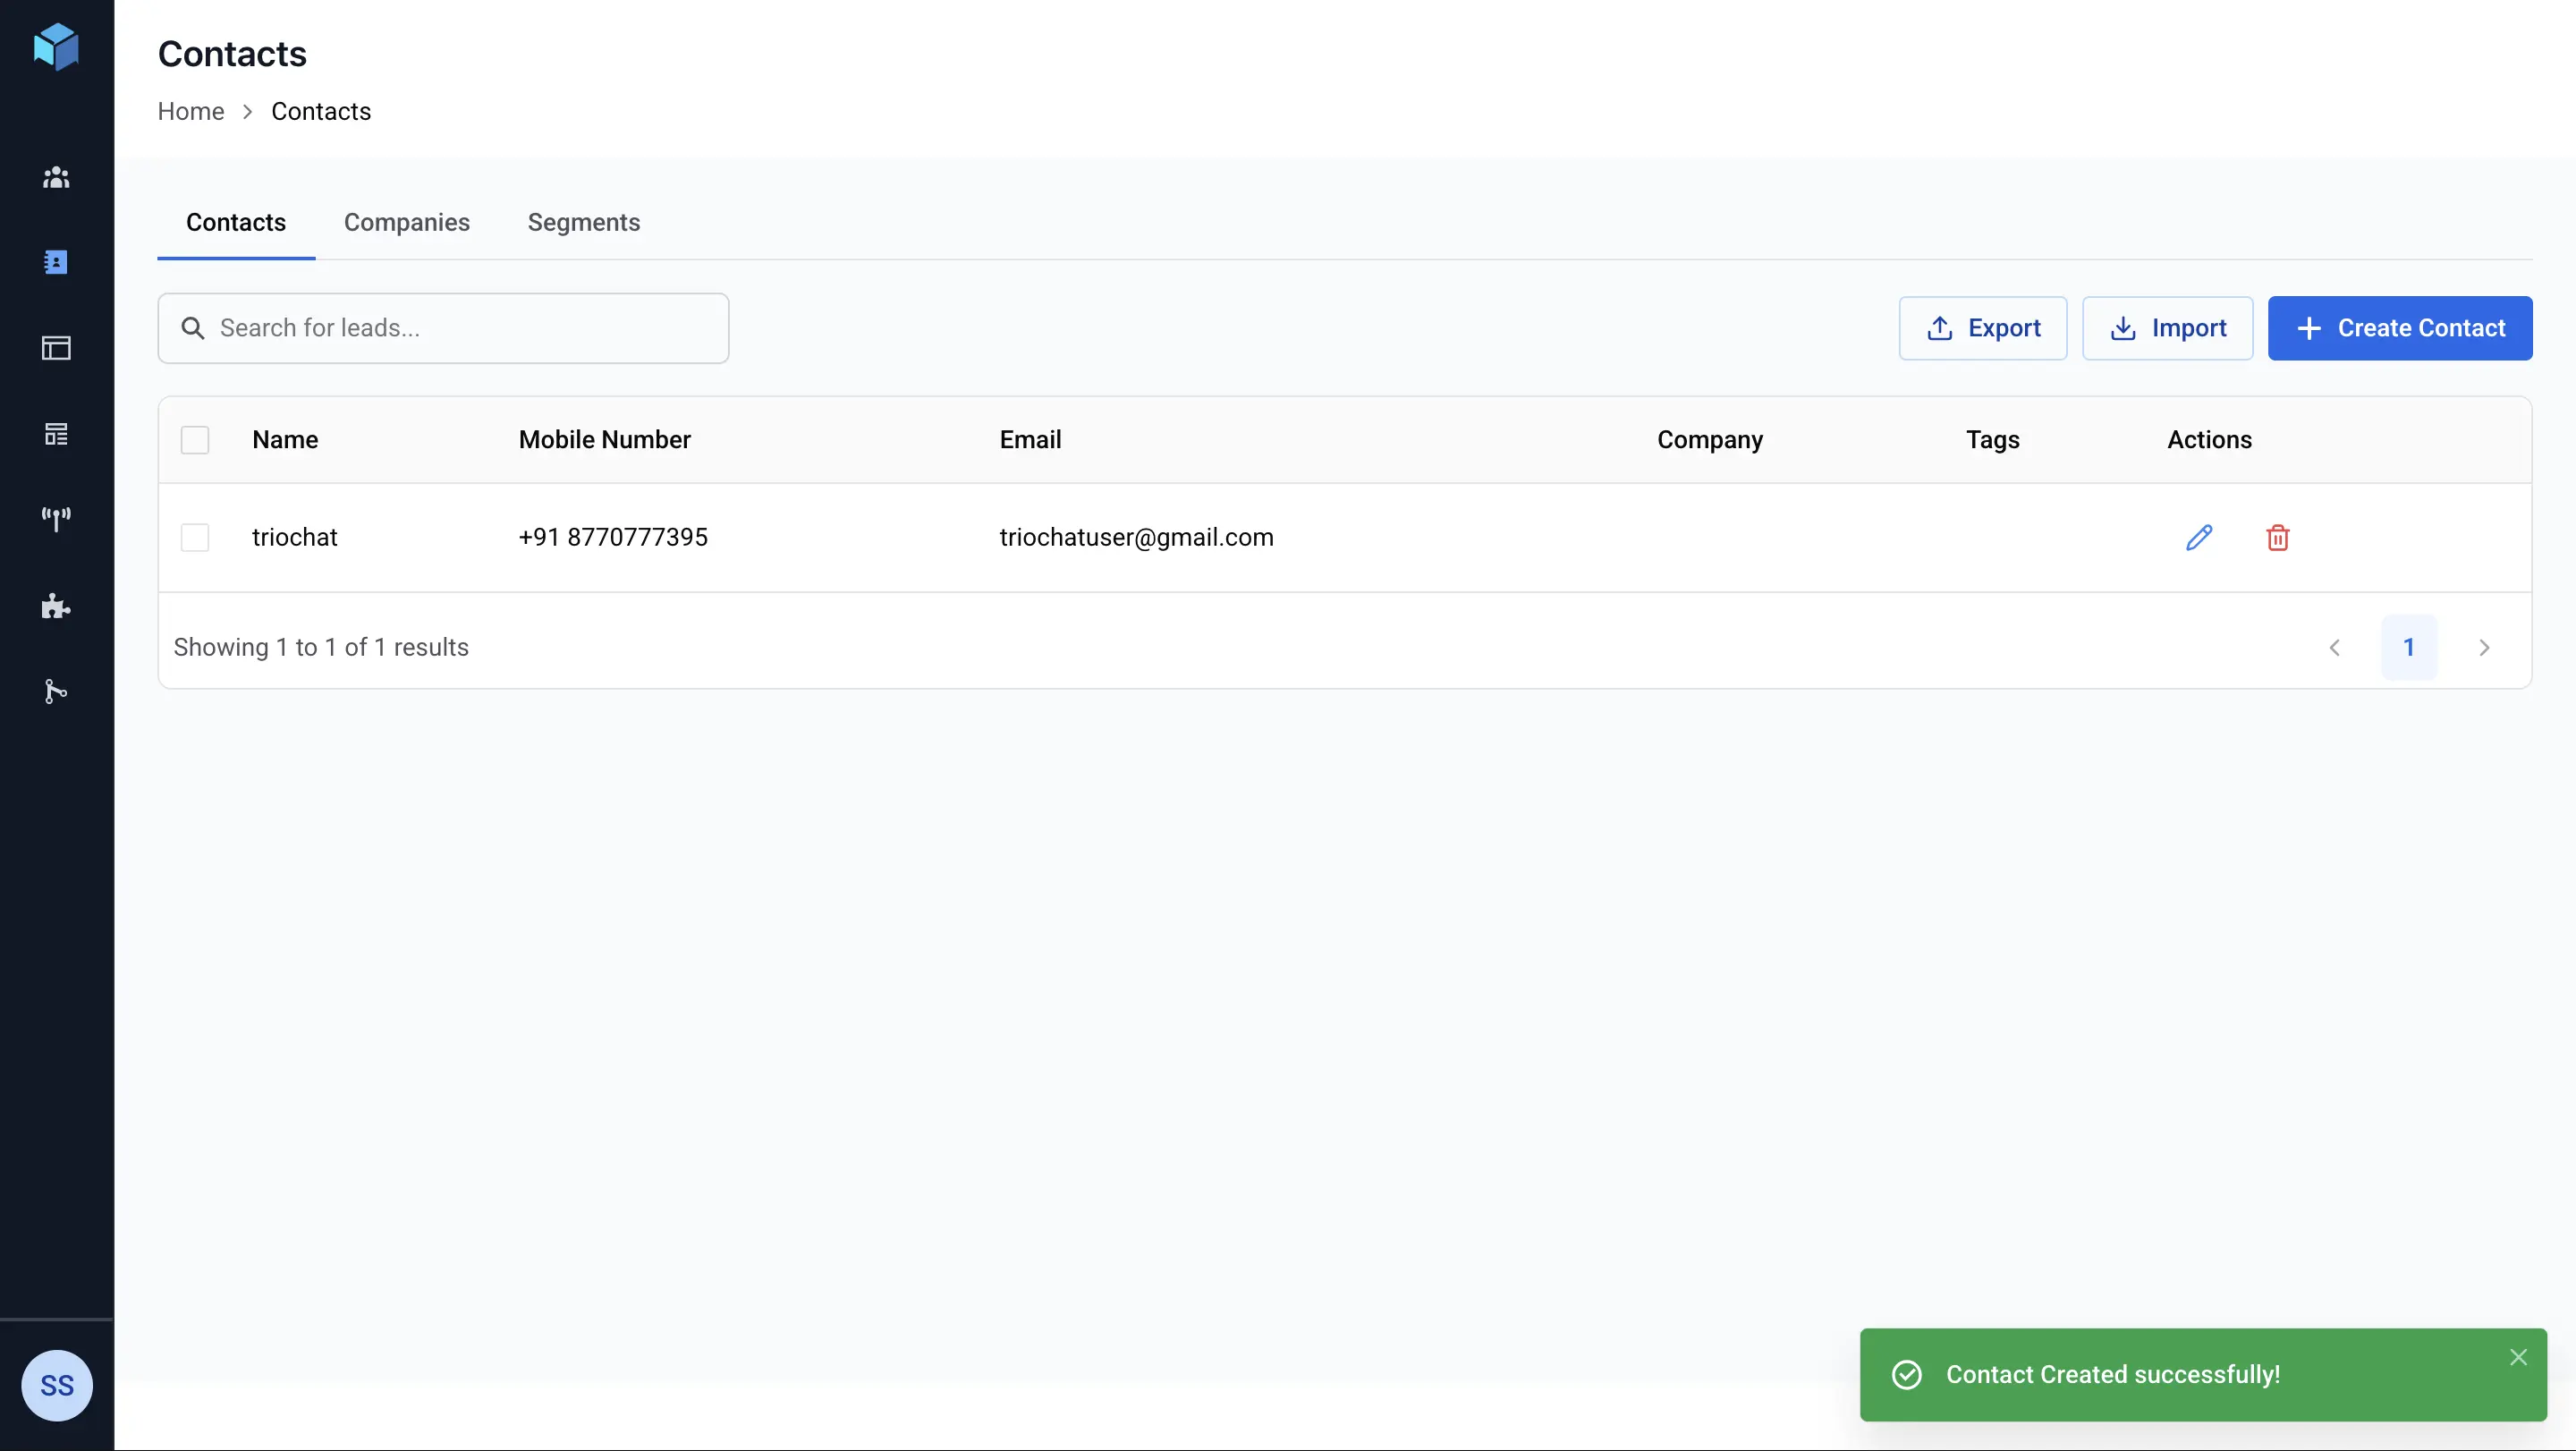Switch to the Segments tab
Screen dimensions: 2576x1451
tap(584, 222)
